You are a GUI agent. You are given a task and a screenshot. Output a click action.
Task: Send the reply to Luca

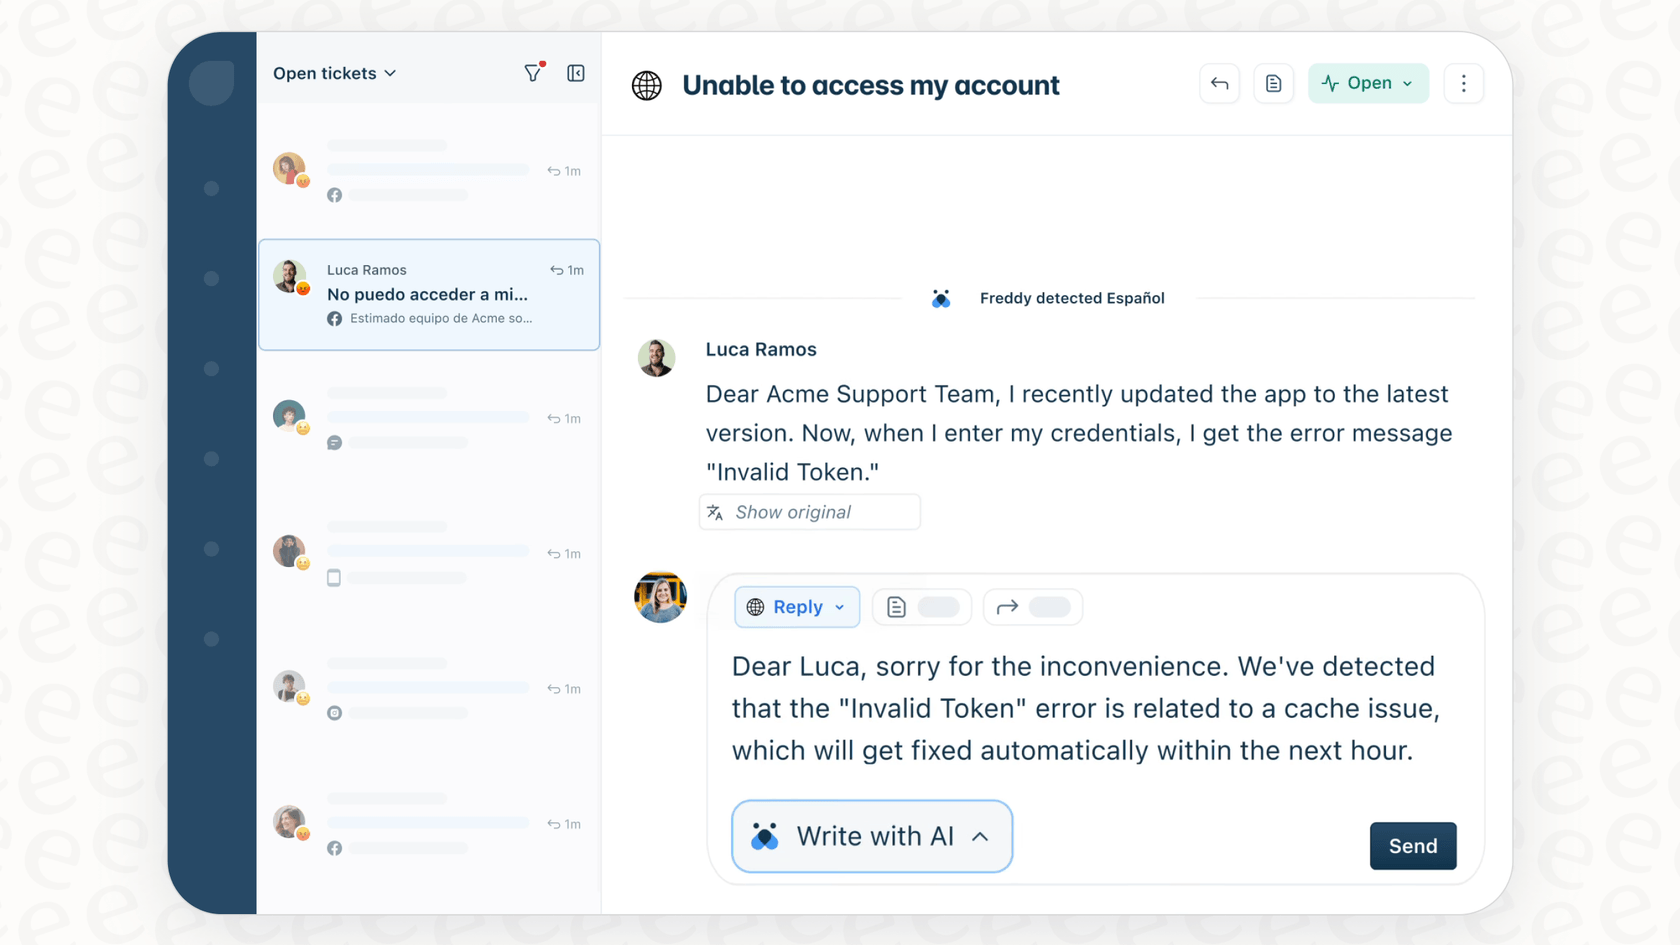point(1412,845)
